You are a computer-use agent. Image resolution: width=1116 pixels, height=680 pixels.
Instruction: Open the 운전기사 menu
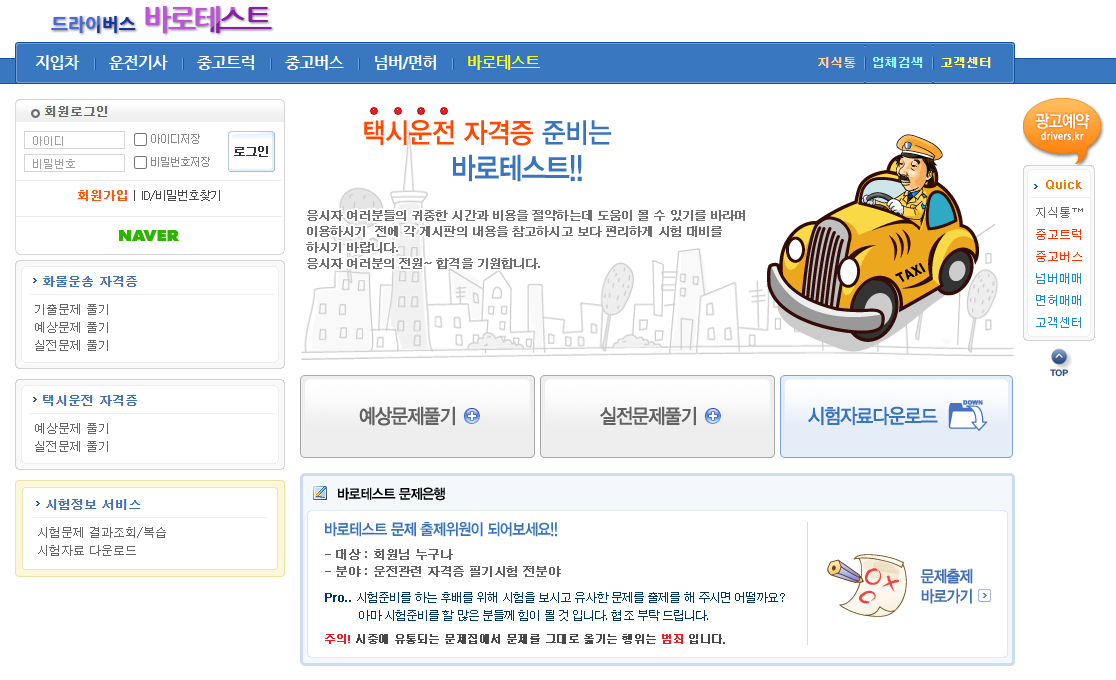[138, 63]
